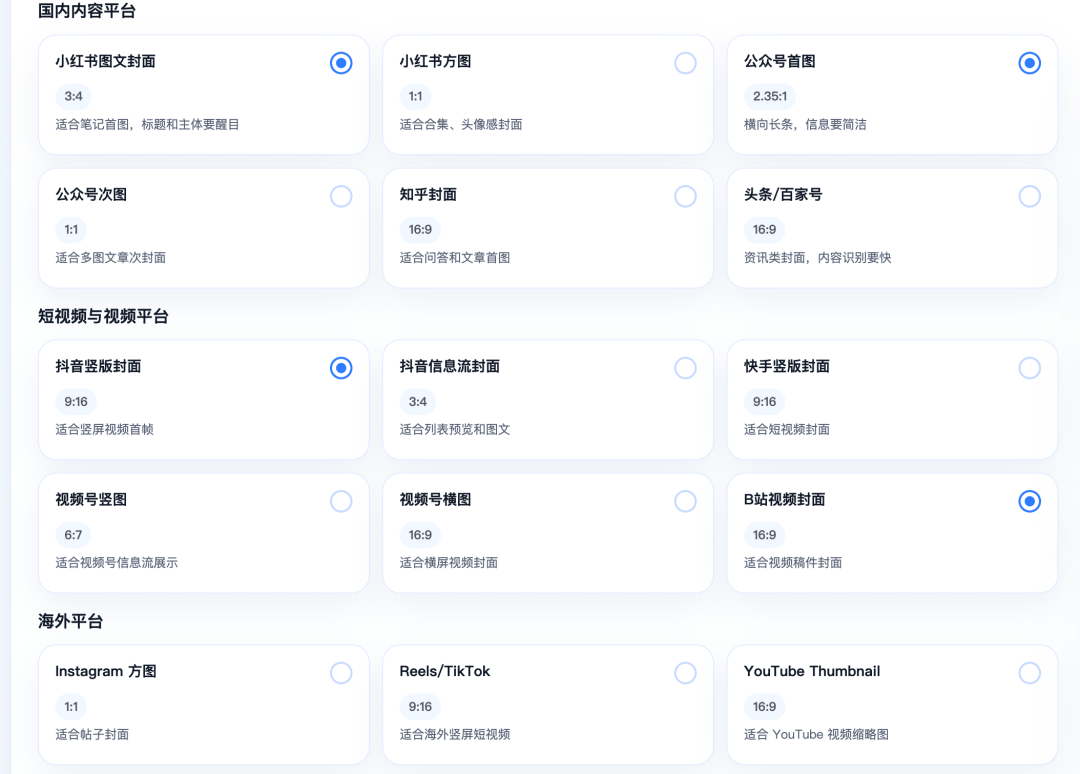Viewport: 1080px width, 774px height.
Task: Select the 小红书方图 radio button
Action: 685,63
